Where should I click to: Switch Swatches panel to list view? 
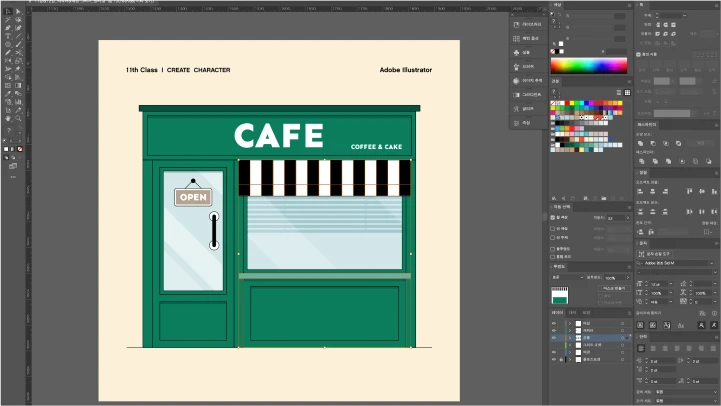click(619, 92)
